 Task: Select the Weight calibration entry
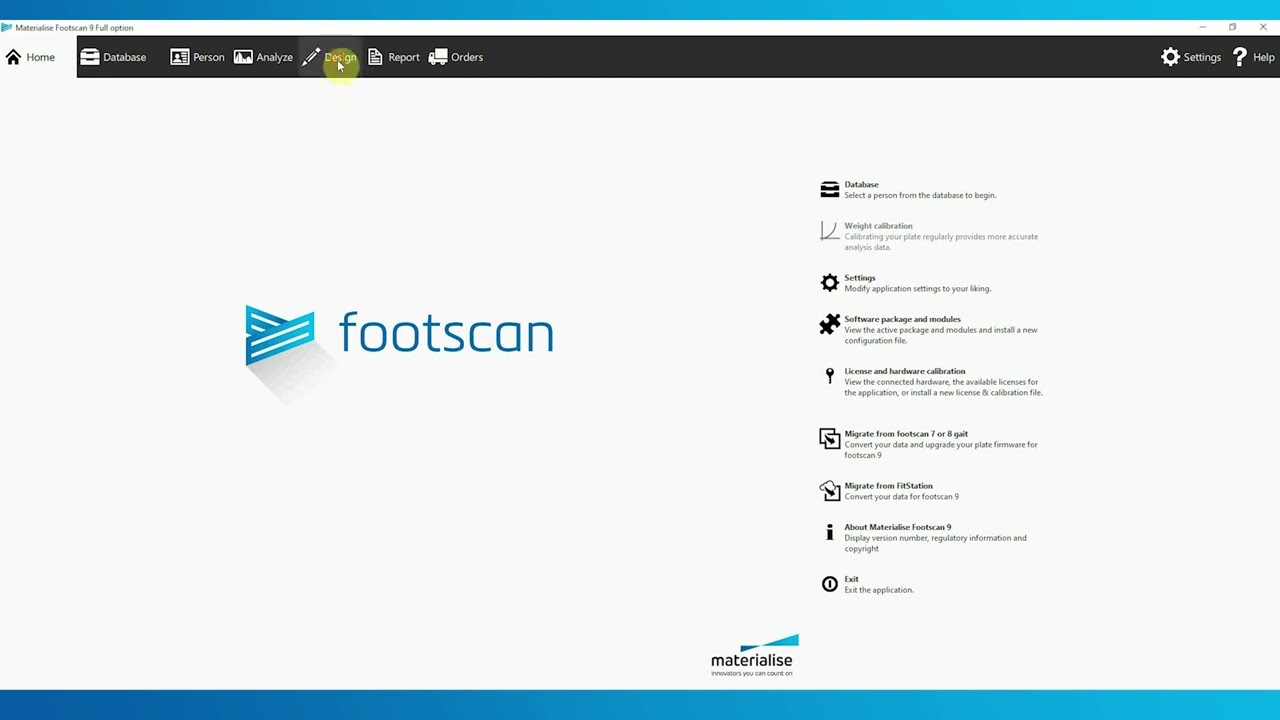click(x=878, y=226)
